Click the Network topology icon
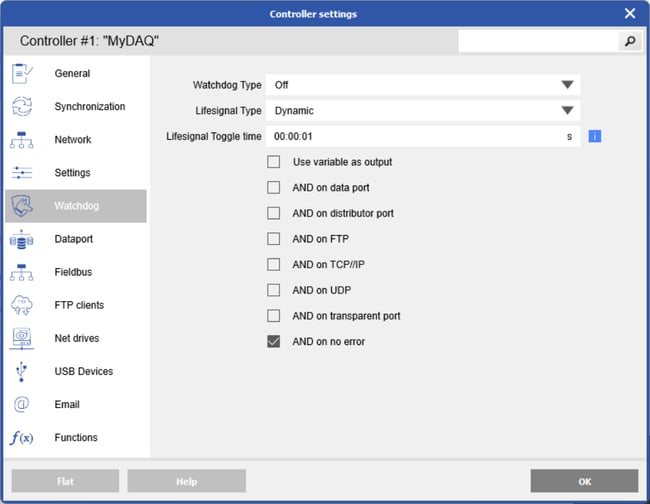 [x=22, y=140]
